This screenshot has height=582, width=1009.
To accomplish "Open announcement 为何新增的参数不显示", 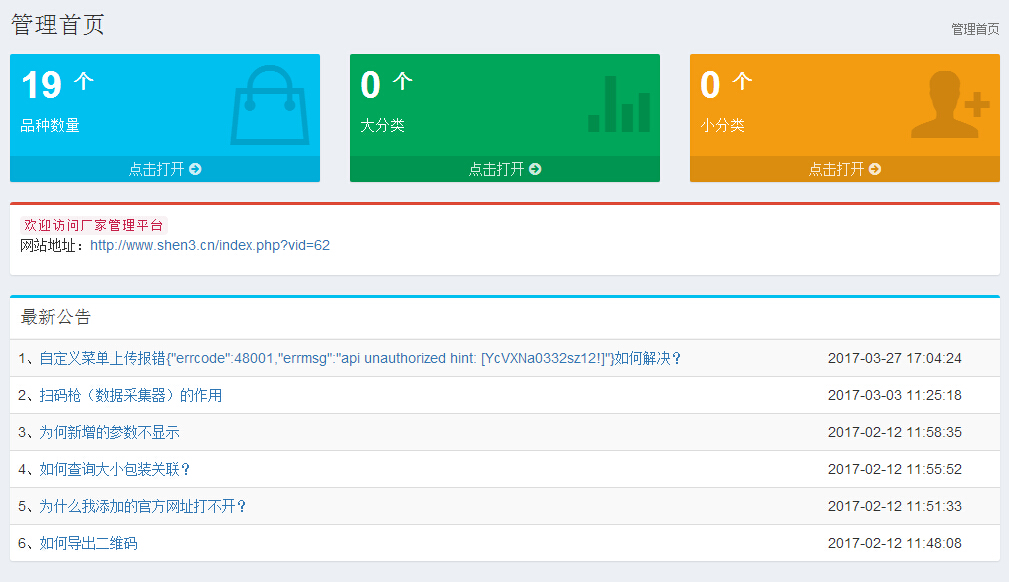I will (109, 432).
